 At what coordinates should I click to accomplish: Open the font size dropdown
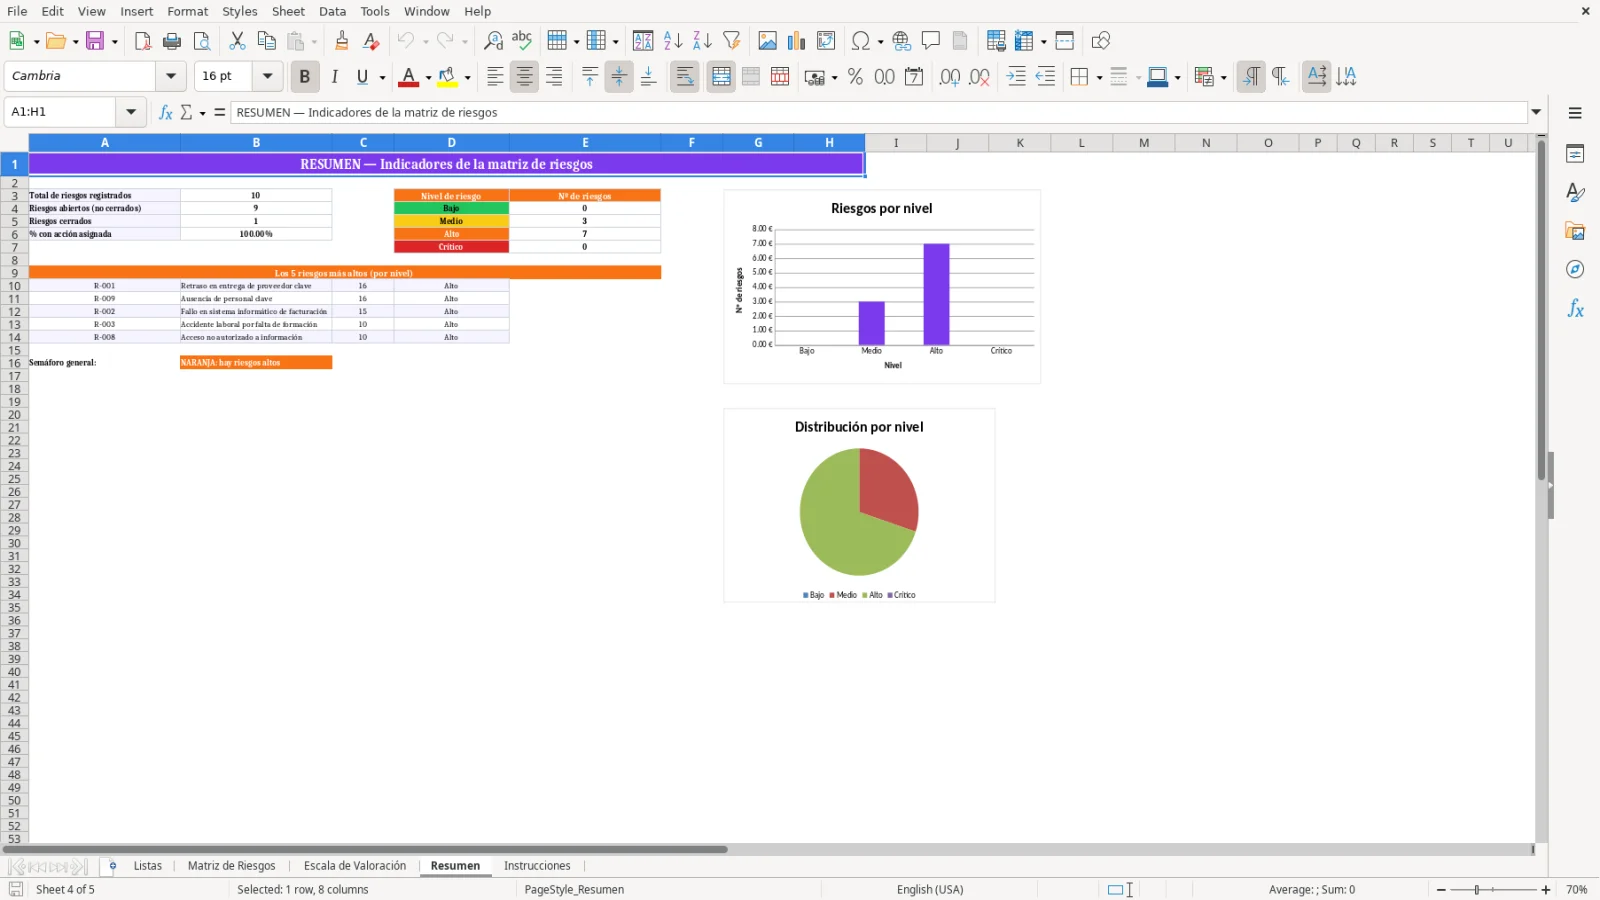(x=267, y=76)
